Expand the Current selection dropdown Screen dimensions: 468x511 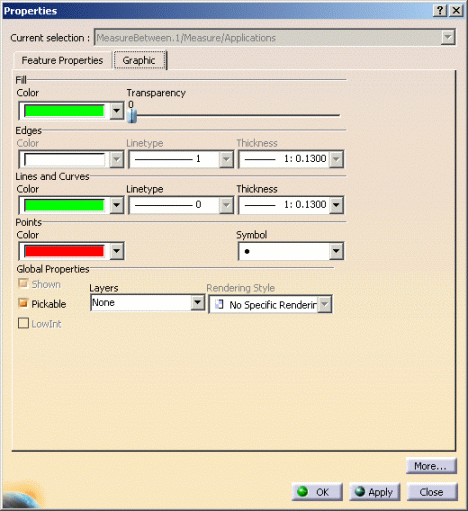(448, 37)
